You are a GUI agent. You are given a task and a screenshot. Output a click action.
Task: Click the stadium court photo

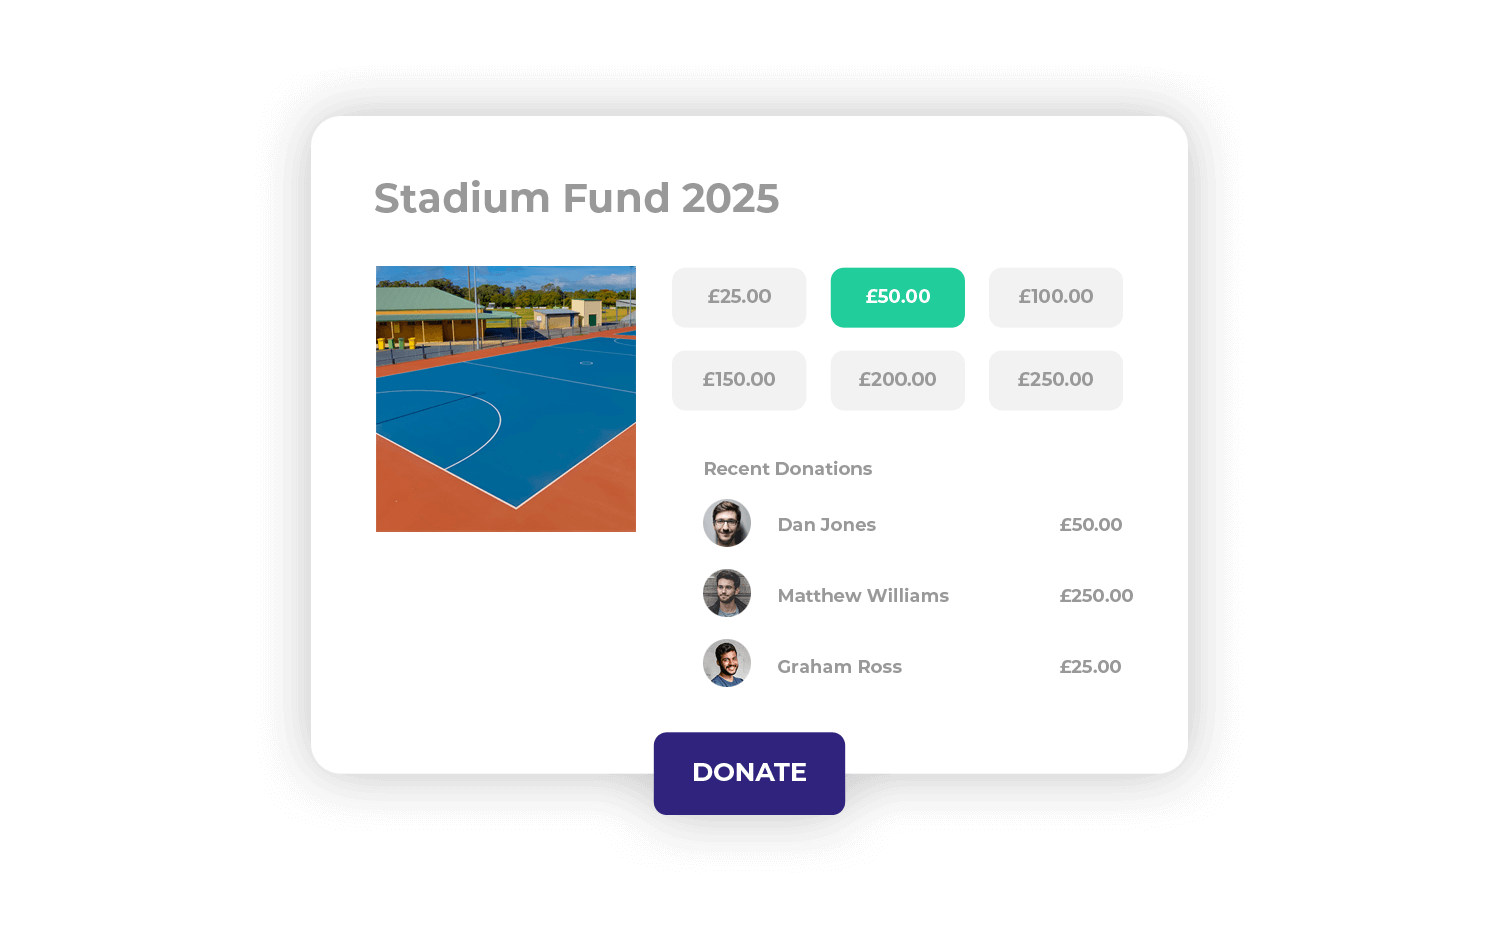506,399
